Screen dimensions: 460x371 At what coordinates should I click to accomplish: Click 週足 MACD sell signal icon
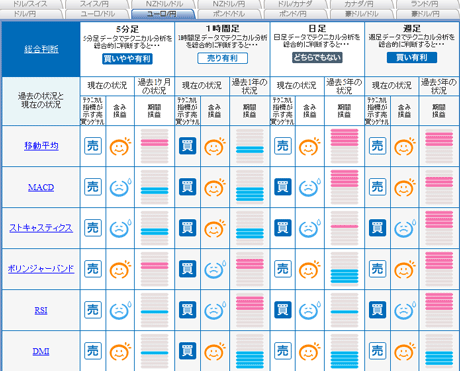click(378, 187)
